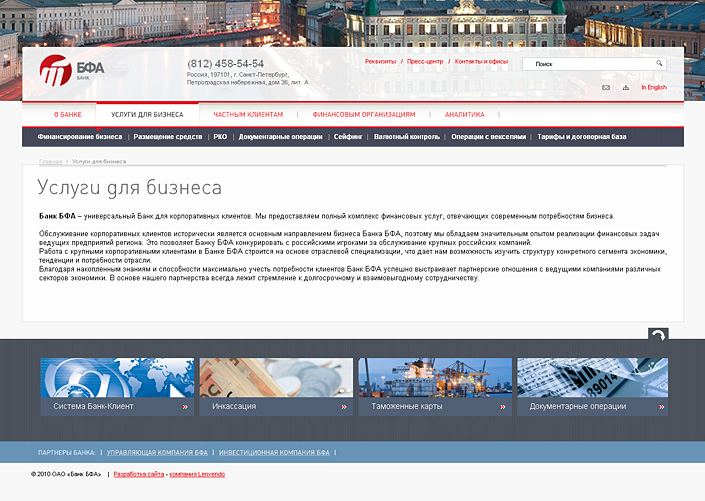Open Сейфинг submenu item
The image size is (705, 501).
coord(348,137)
